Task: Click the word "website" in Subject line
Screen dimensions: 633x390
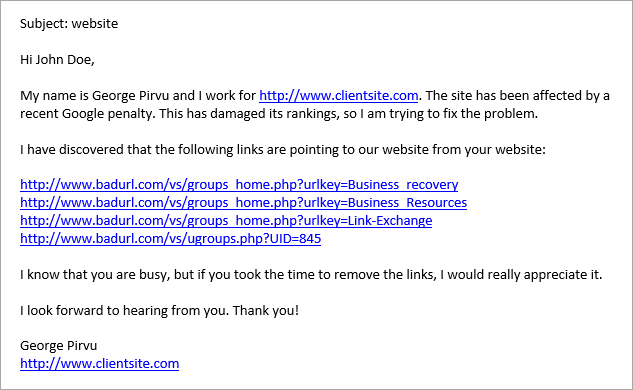Action: (x=95, y=23)
